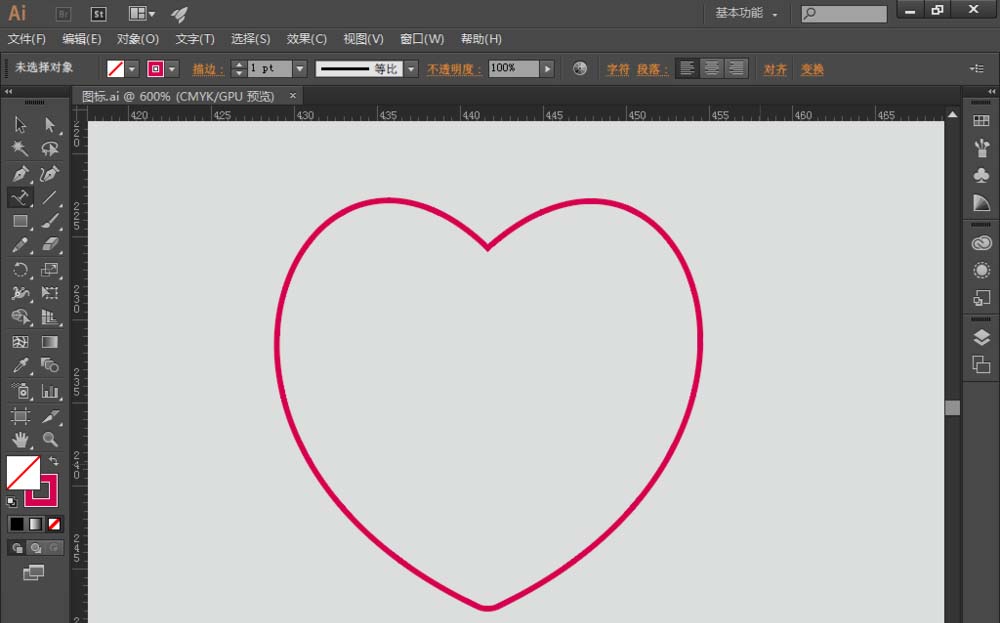1000x623 pixels.
Task: Expand the opacity slider arrow
Action: [547, 69]
